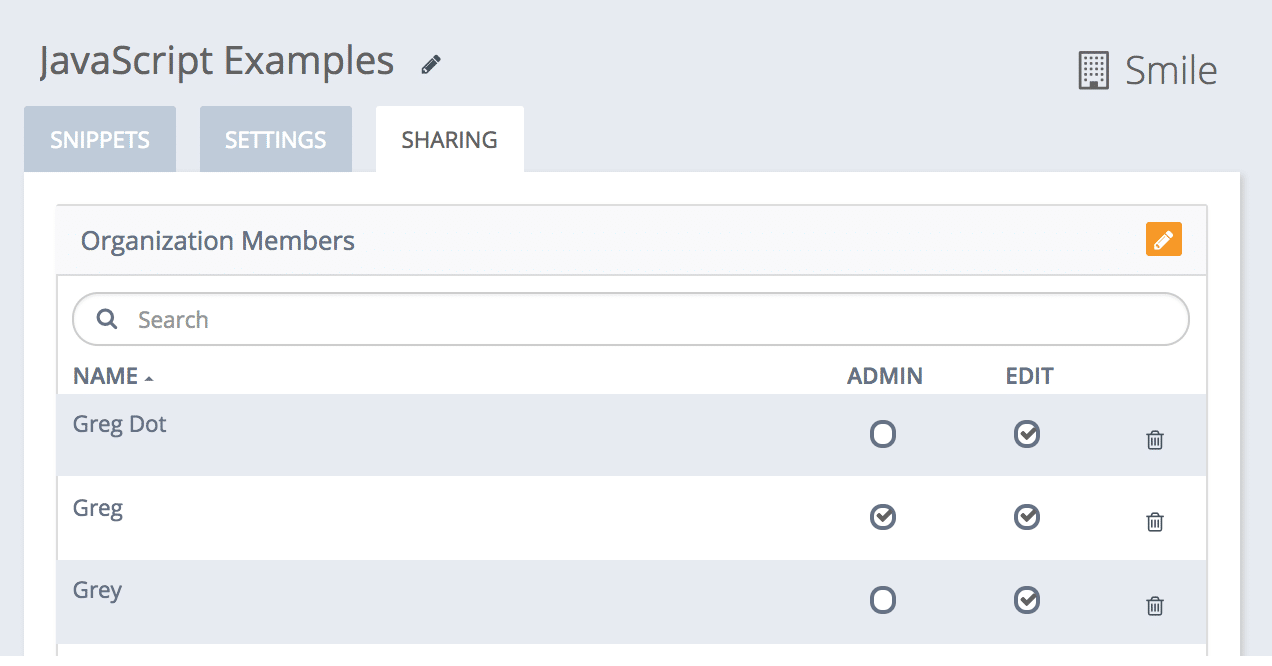Uncheck Edit permission for Greg

click(x=1027, y=517)
